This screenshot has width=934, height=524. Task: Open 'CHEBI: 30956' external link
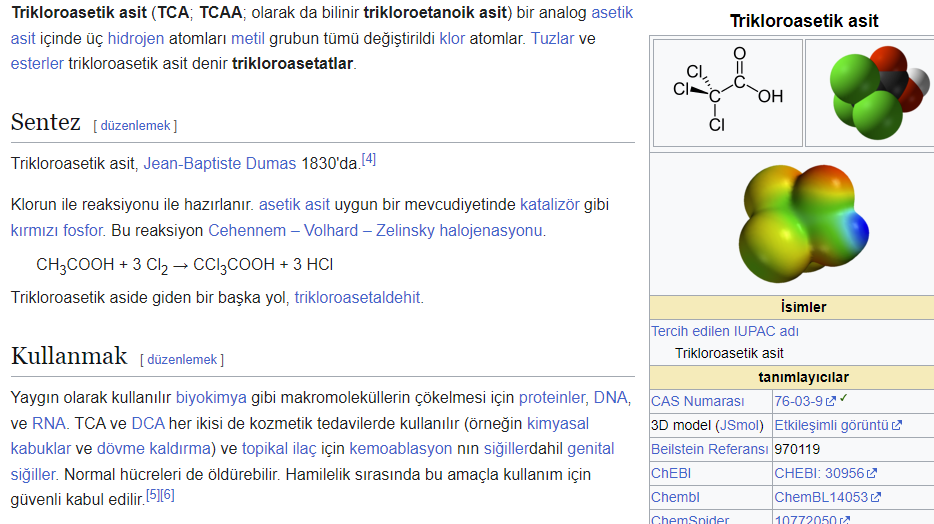coord(819,473)
